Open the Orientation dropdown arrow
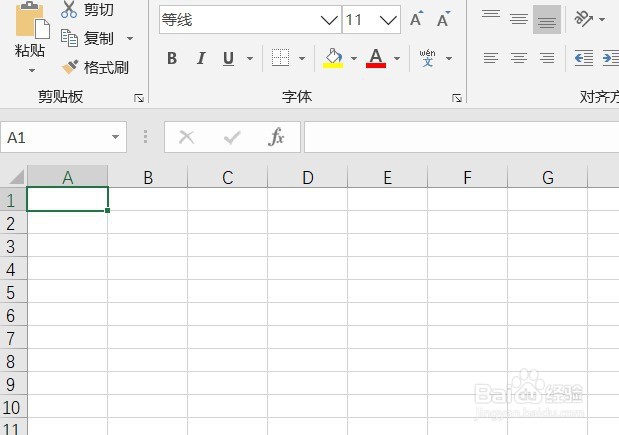Viewport: 619px width, 435px height. point(602,19)
